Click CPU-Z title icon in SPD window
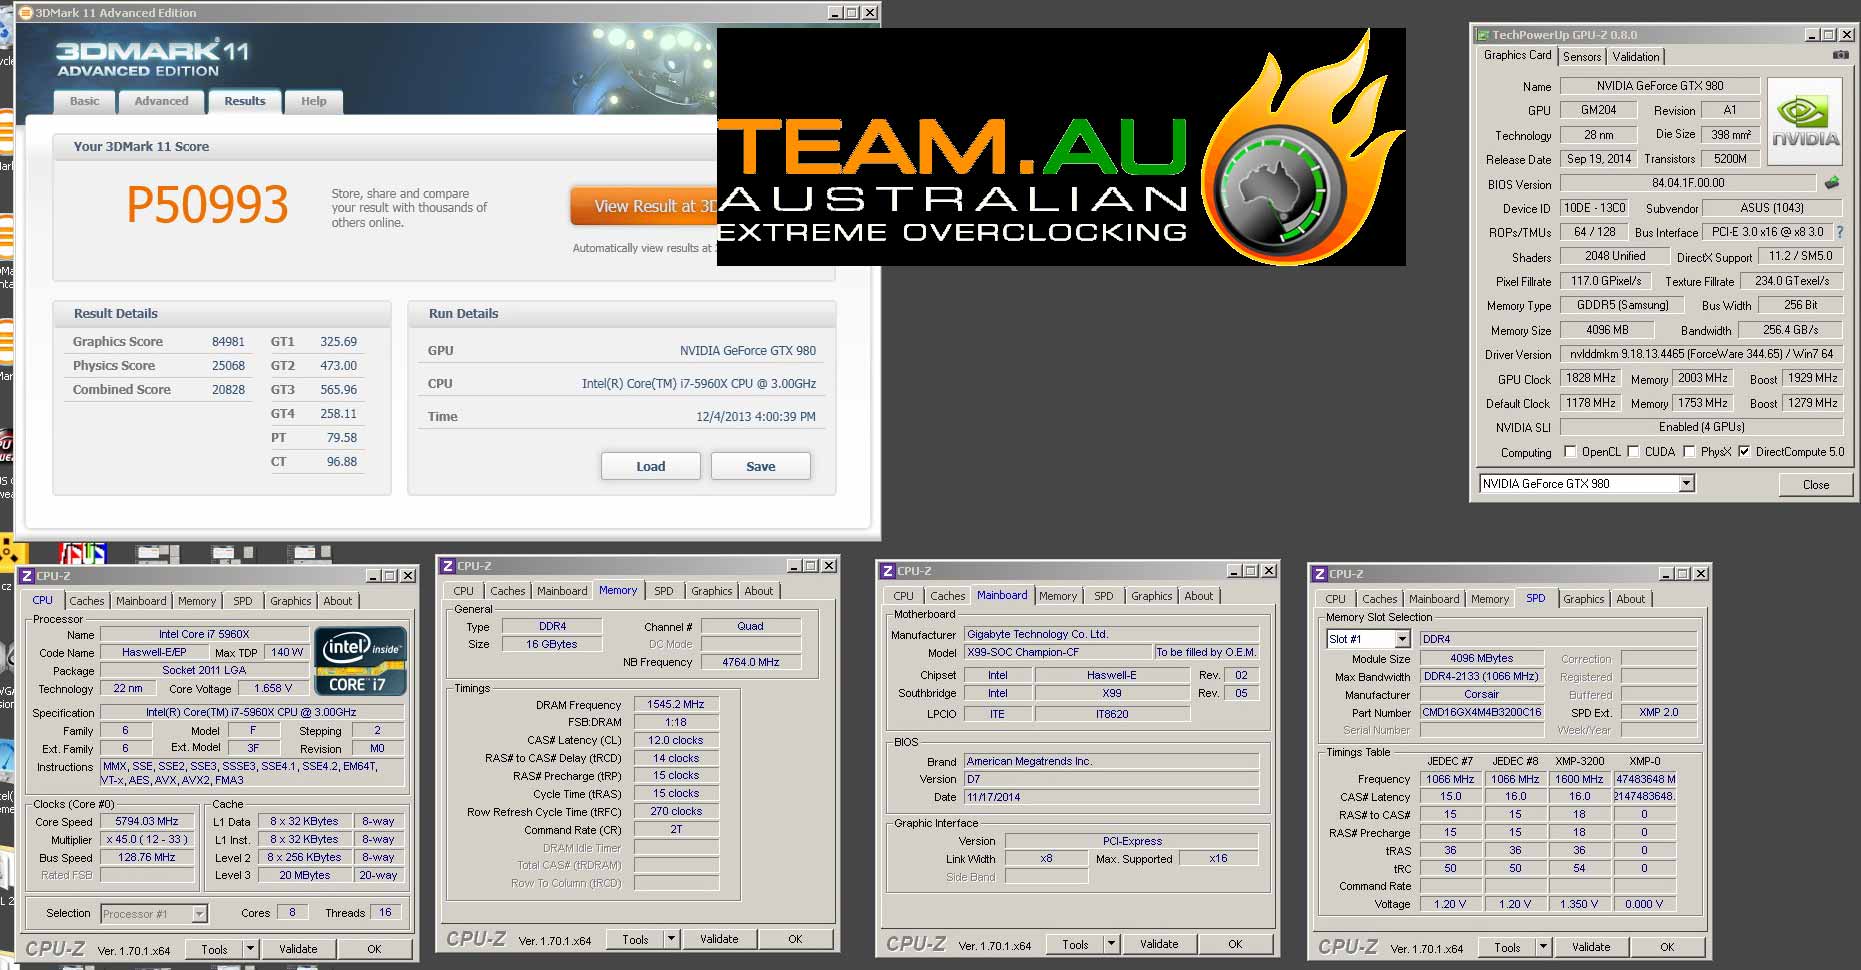Image resolution: width=1861 pixels, height=970 pixels. click(x=1319, y=574)
